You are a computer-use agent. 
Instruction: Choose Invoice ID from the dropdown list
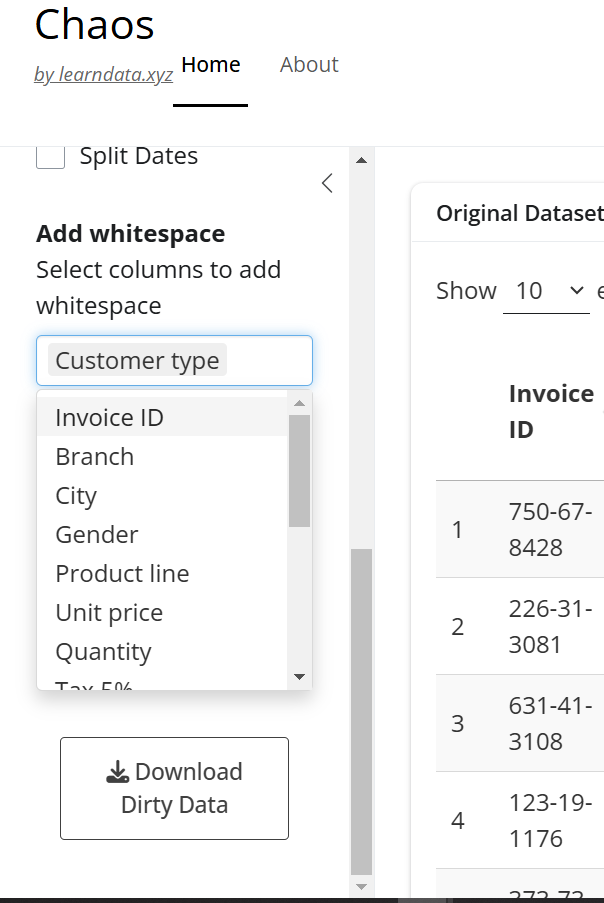162,417
